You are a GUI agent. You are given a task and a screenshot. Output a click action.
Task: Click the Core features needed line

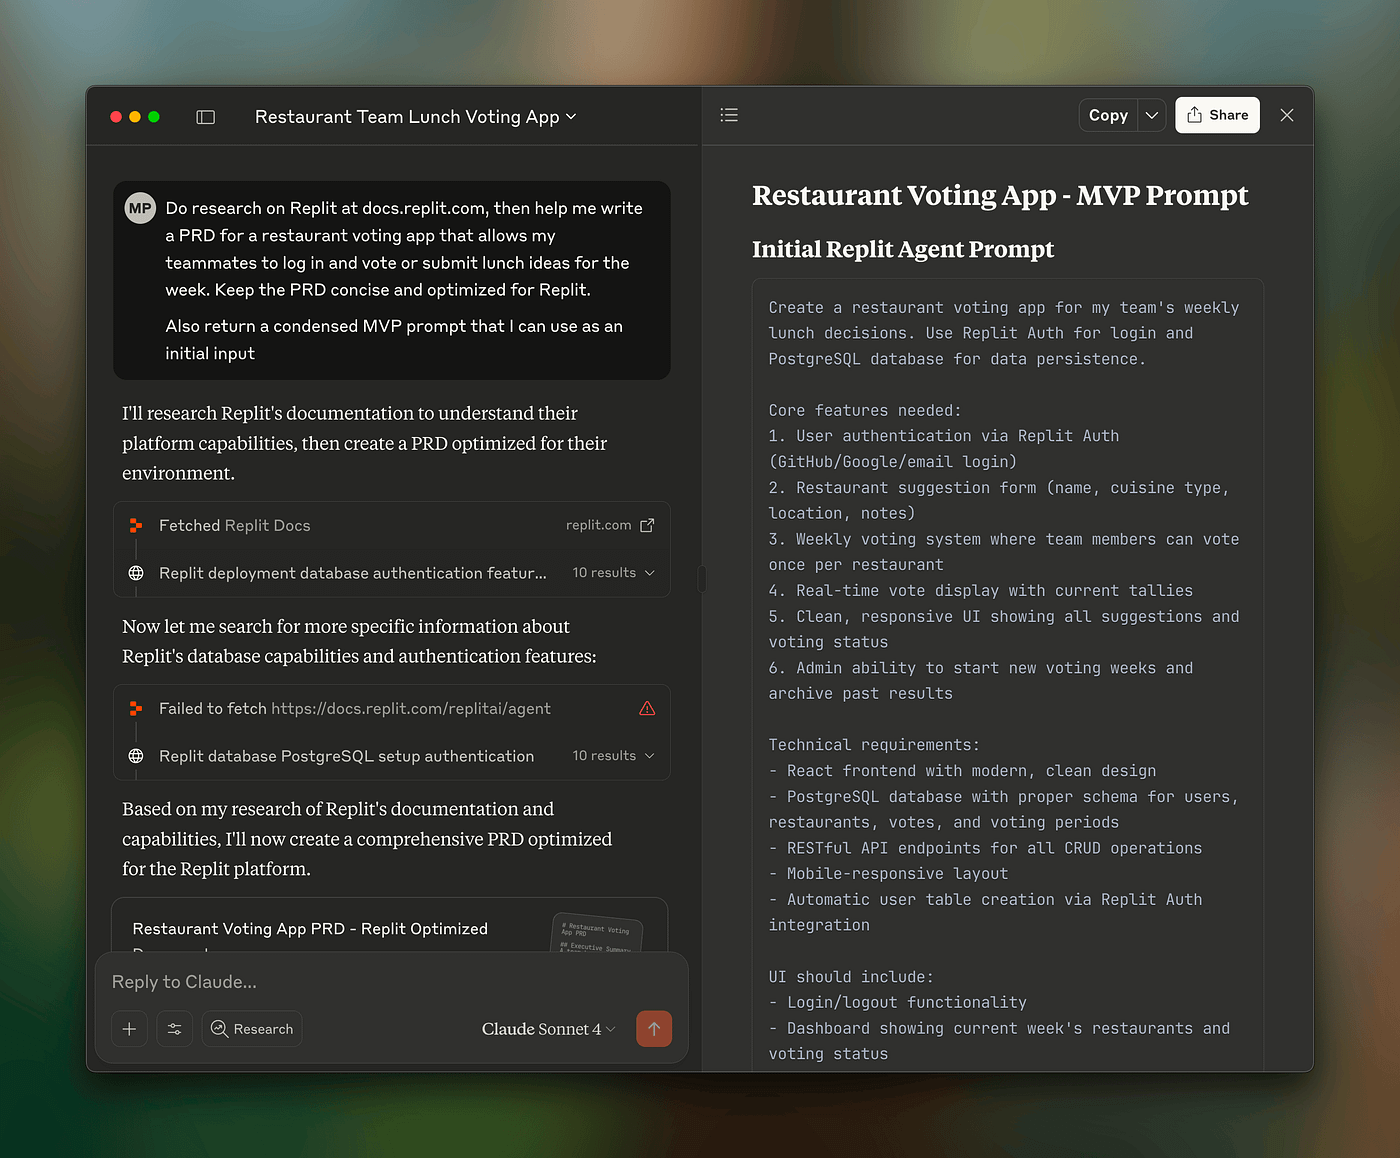(x=864, y=410)
